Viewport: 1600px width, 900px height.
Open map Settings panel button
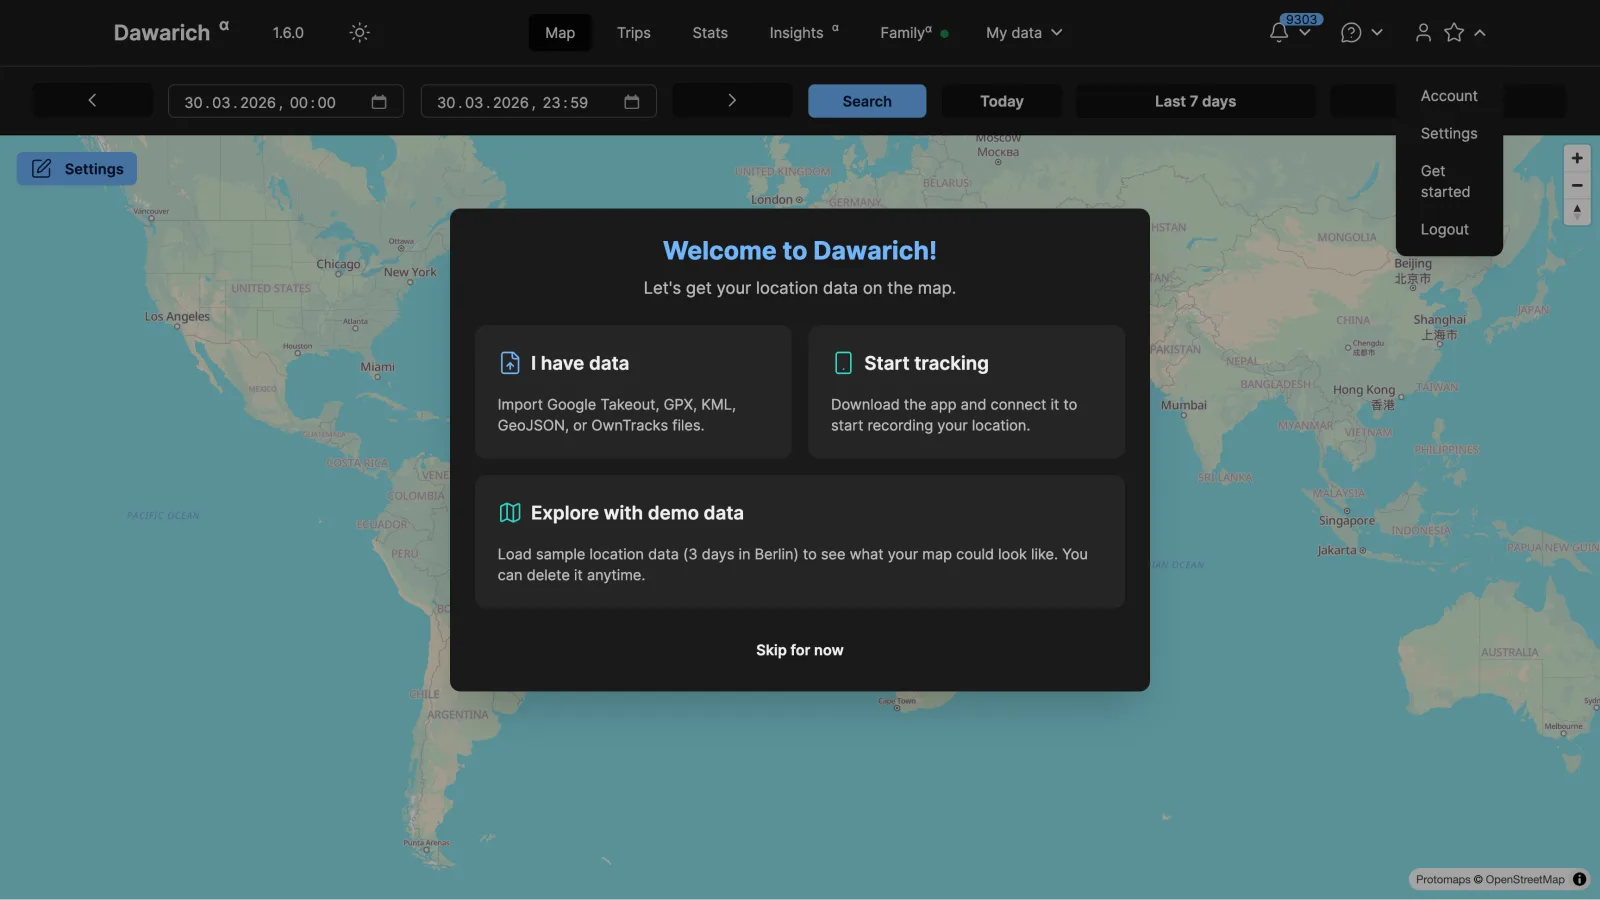click(x=77, y=169)
